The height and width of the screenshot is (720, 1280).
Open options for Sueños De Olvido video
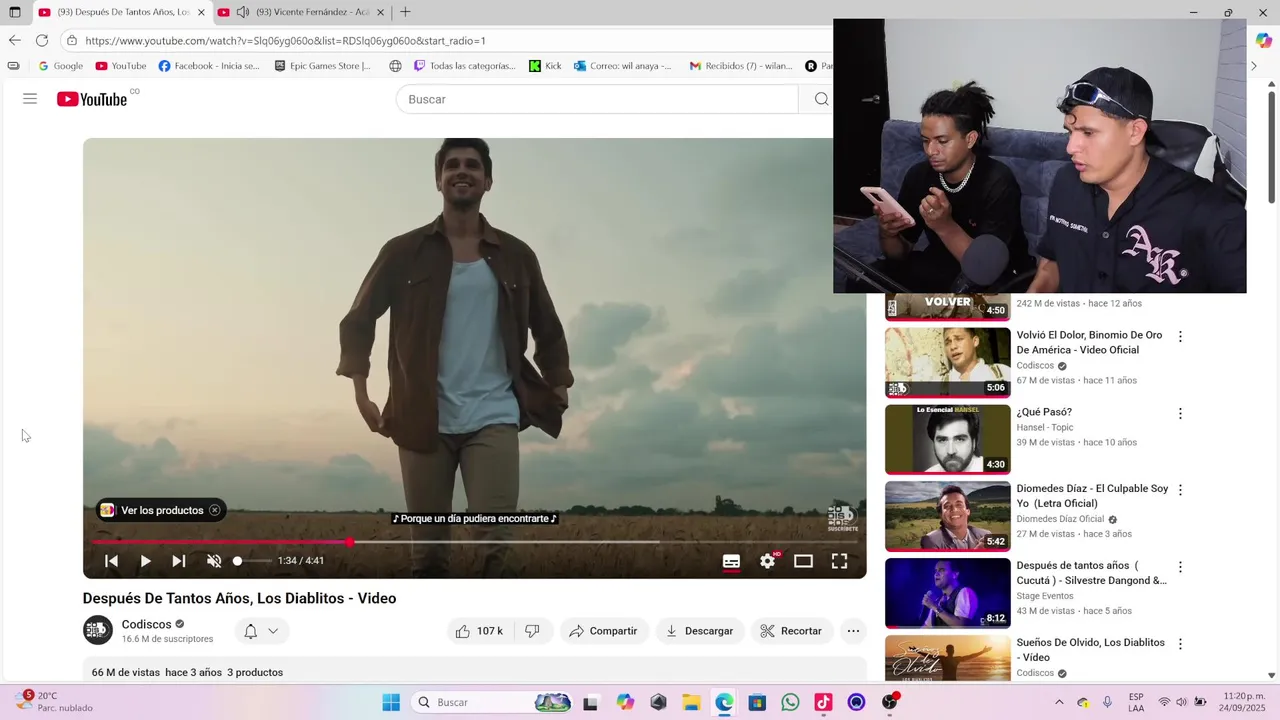(x=1180, y=644)
